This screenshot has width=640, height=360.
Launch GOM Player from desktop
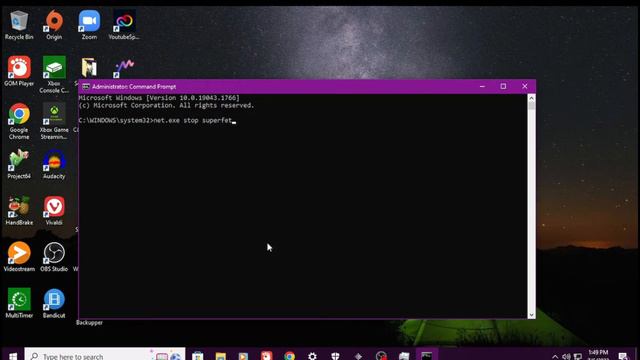click(x=19, y=71)
